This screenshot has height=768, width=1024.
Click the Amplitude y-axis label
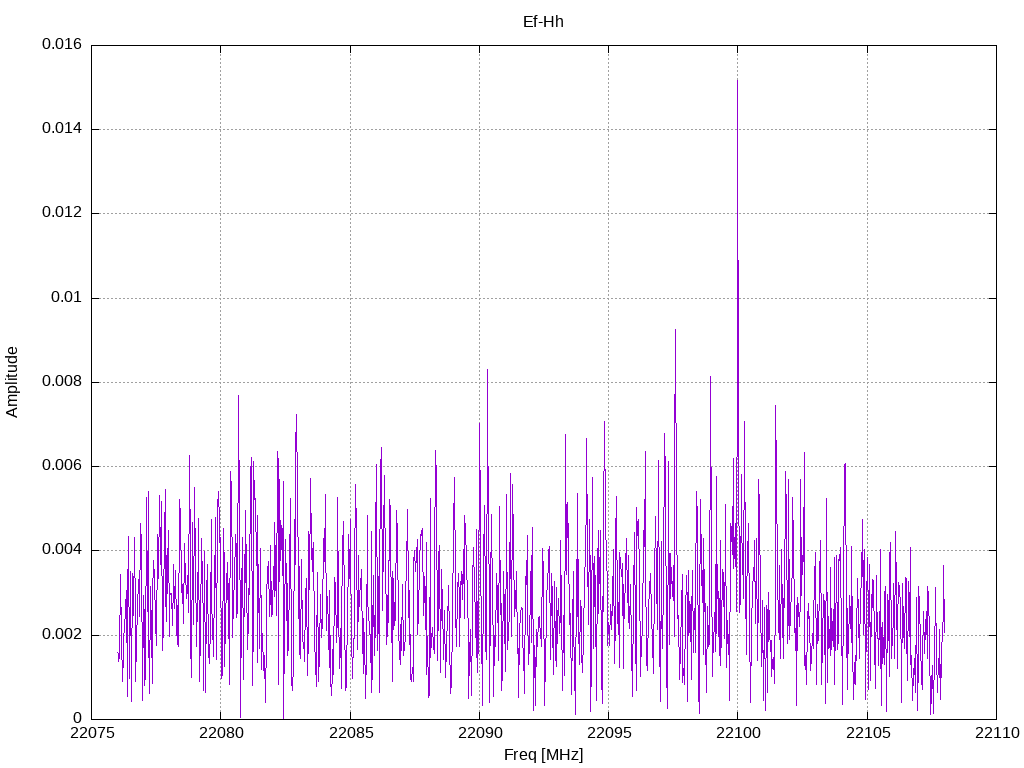[12, 381]
